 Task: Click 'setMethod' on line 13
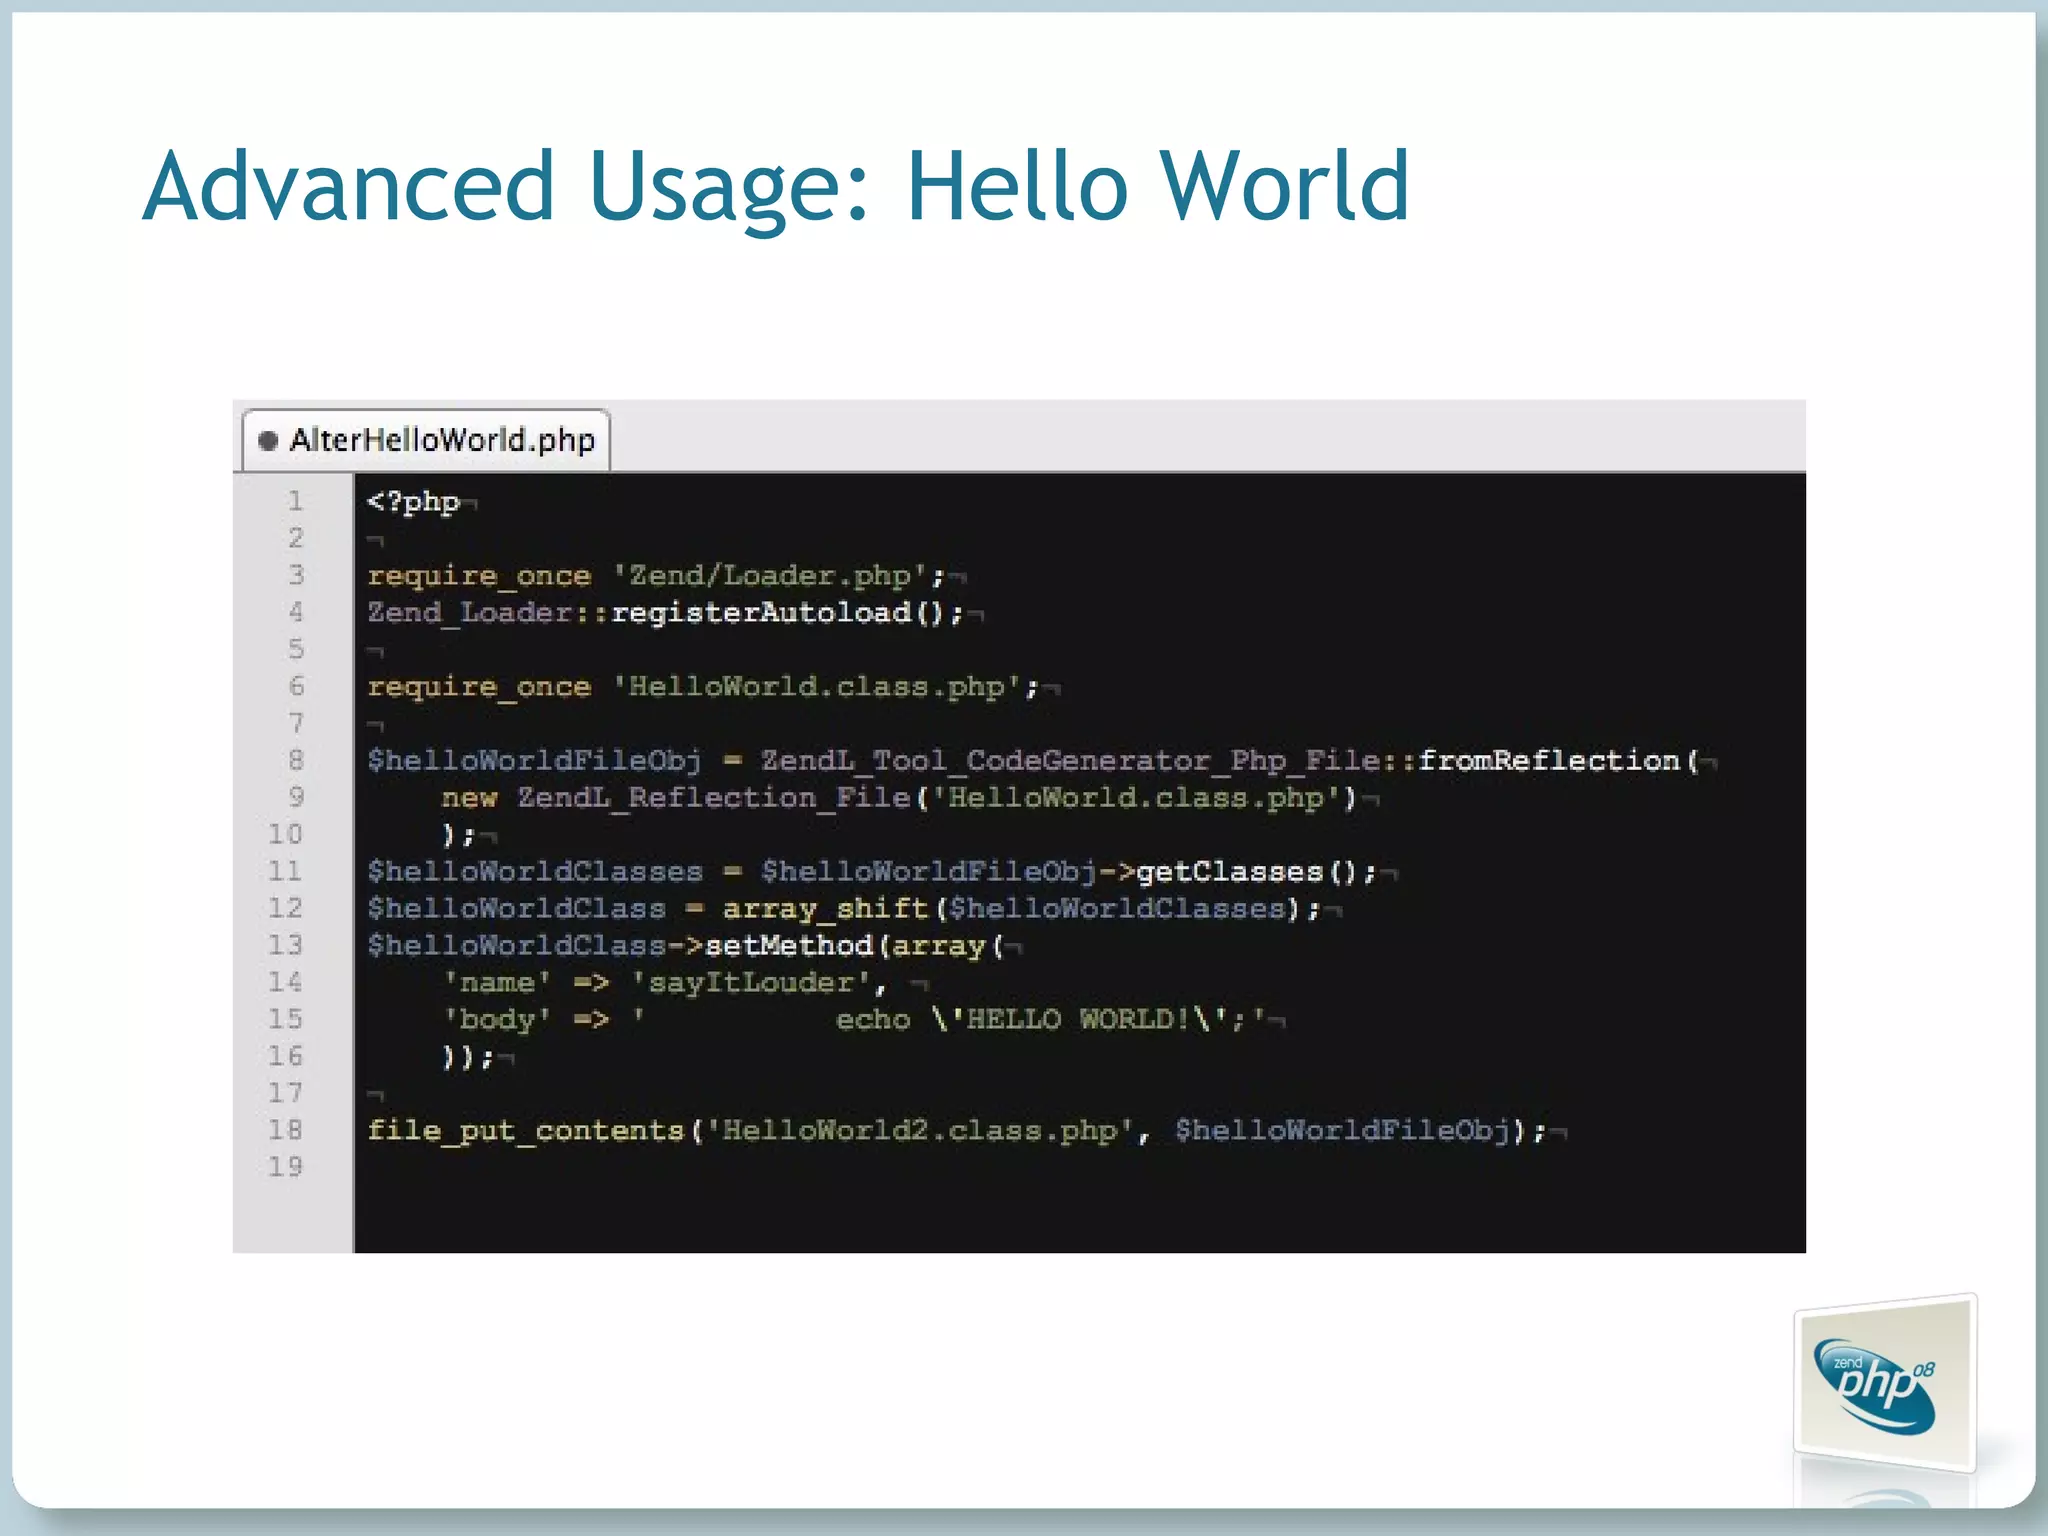(x=789, y=946)
